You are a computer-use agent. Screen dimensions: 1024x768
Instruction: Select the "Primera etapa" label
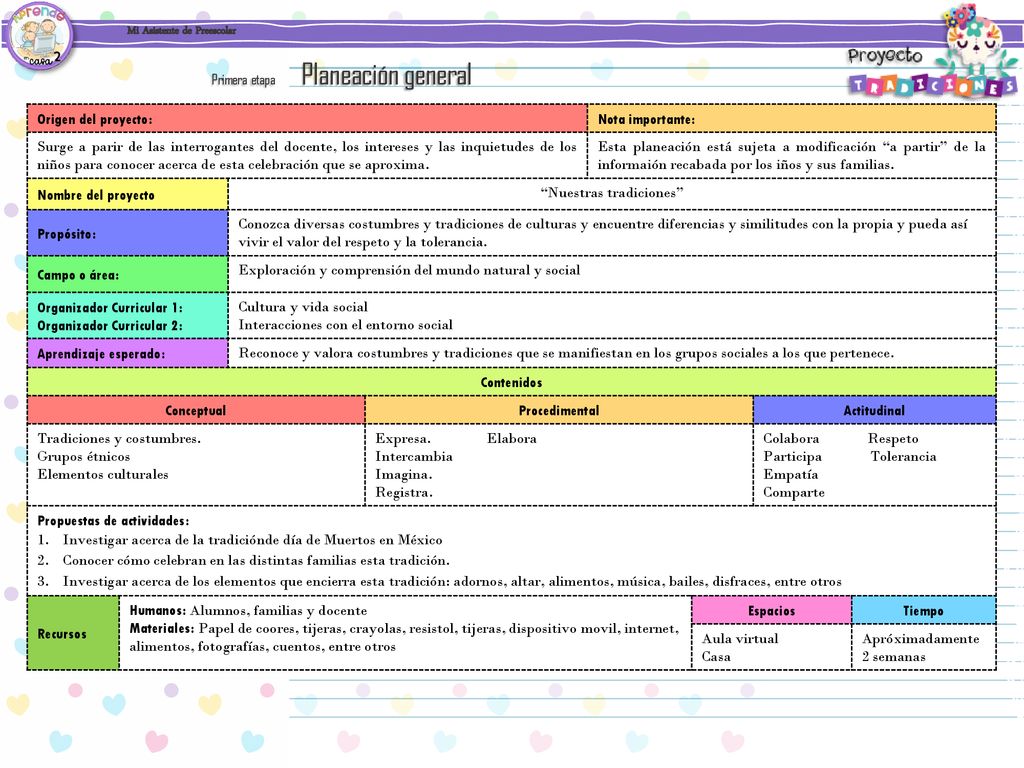click(x=243, y=80)
